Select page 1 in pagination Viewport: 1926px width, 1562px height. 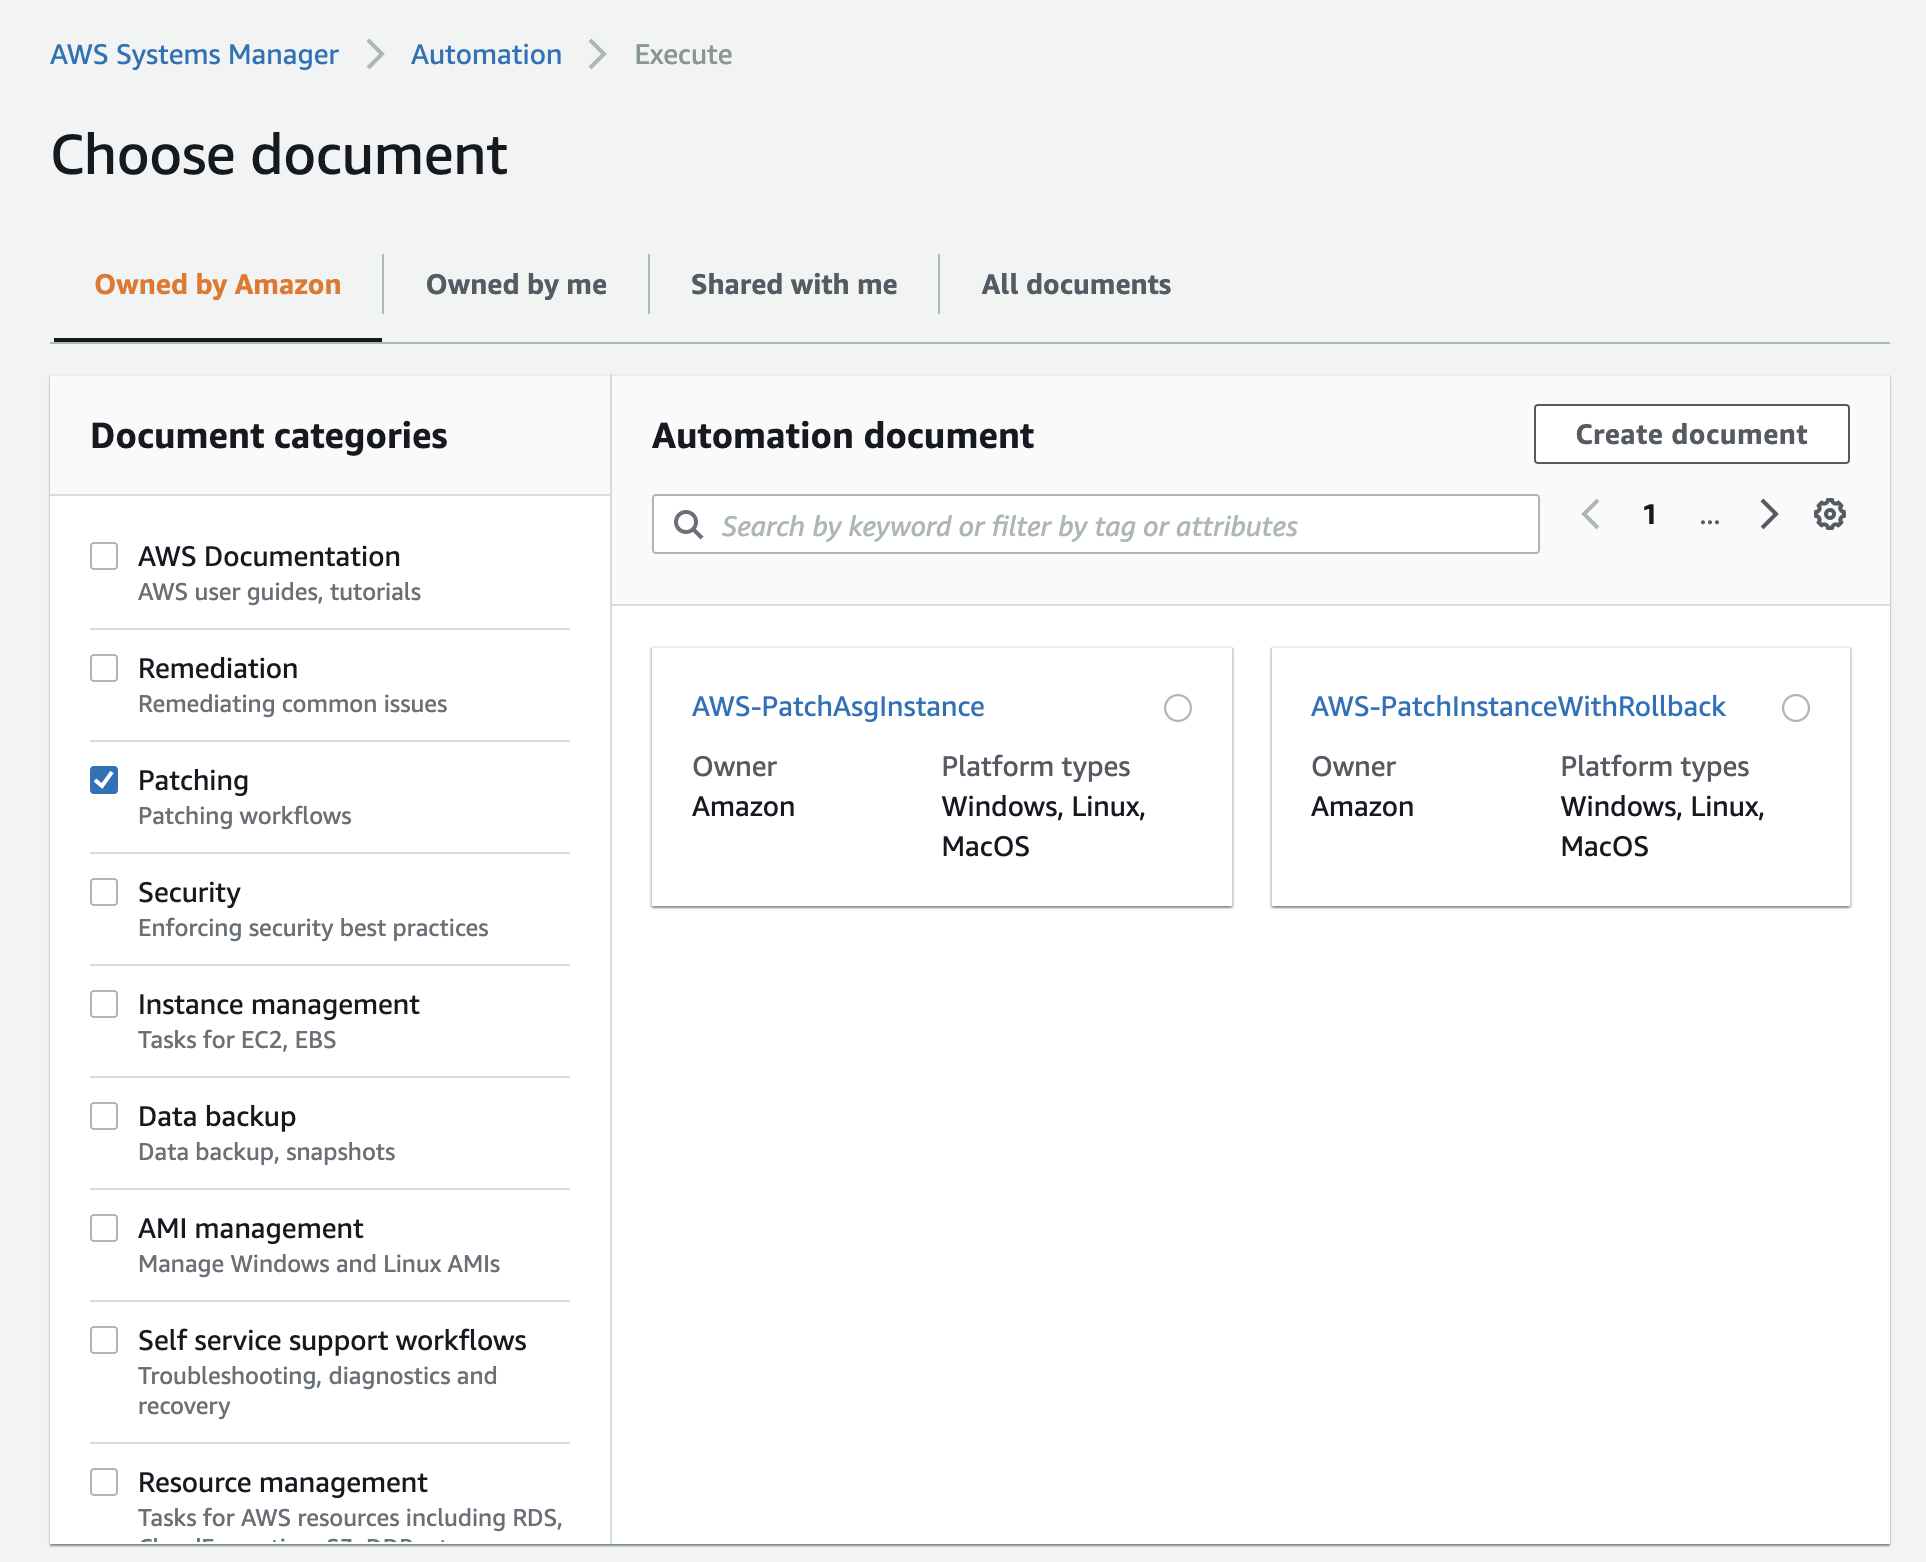[x=1649, y=514]
